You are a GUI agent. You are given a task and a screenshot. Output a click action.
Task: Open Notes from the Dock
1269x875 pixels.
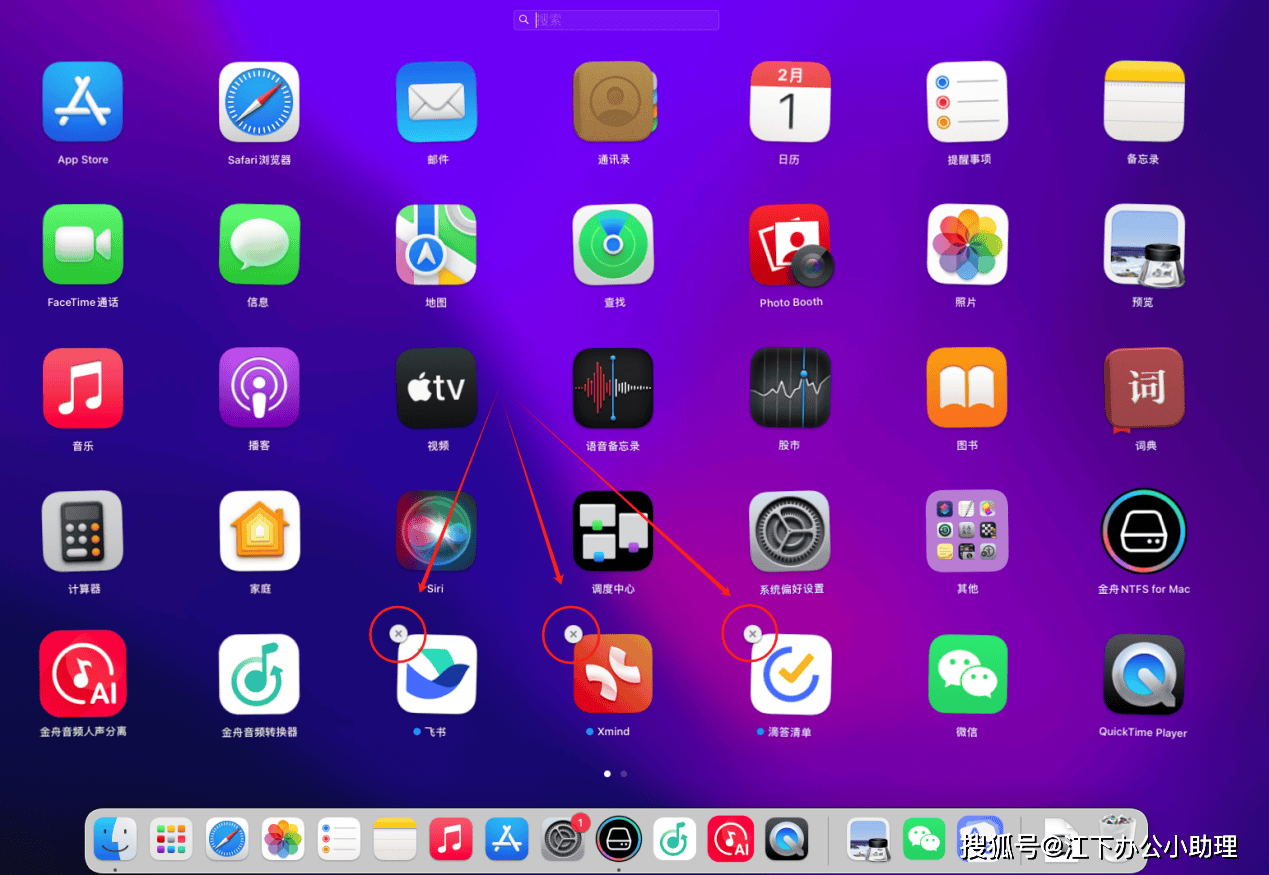(395, 838)
